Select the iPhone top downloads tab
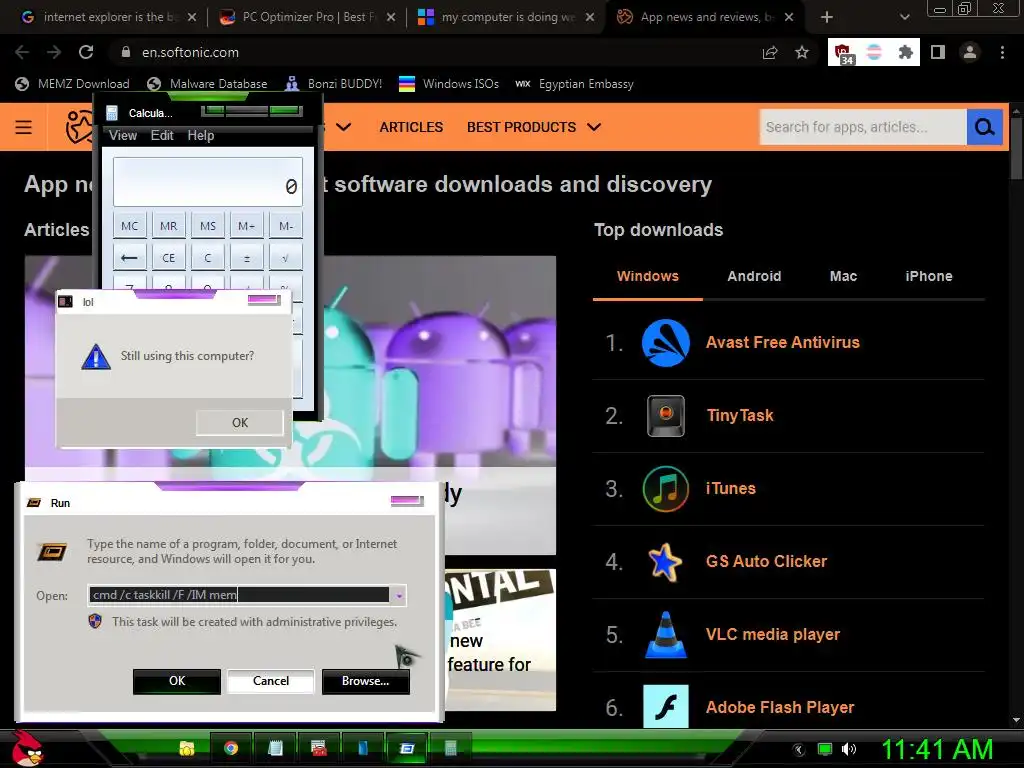Screen dimensions: 1024x768 [x=929, y=276]
